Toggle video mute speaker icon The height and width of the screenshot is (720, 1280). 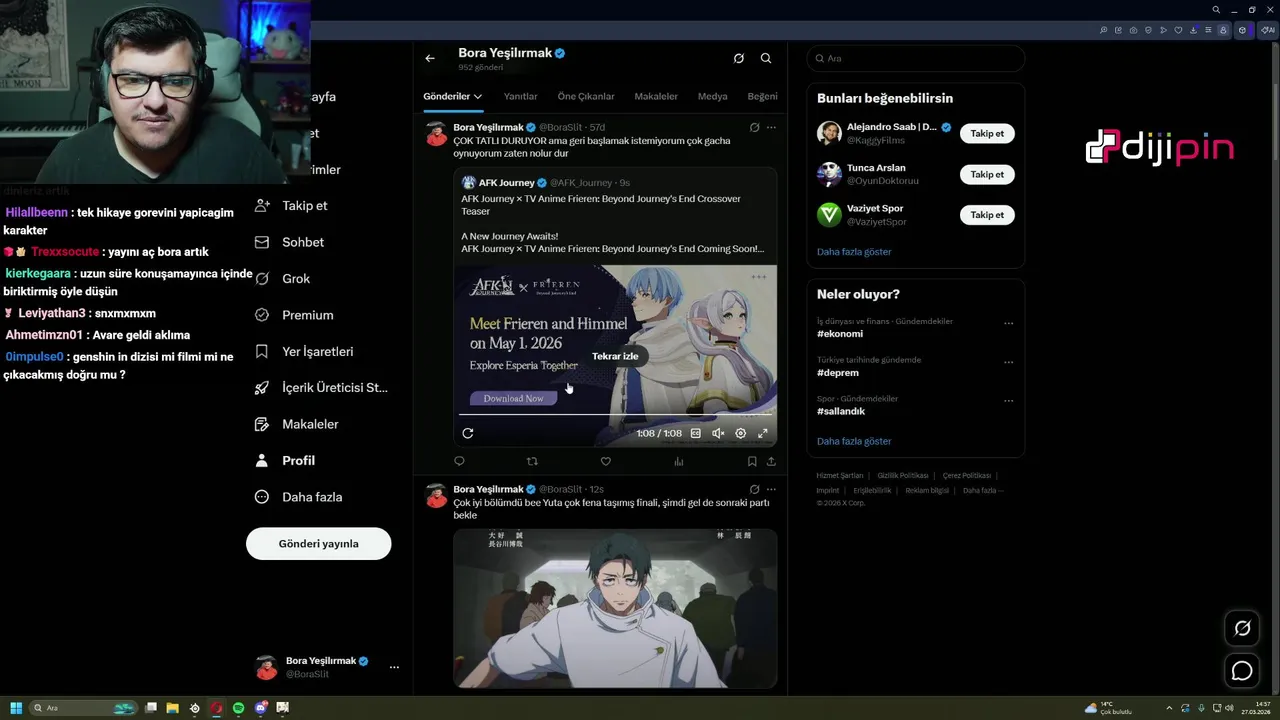click(718, 433)
